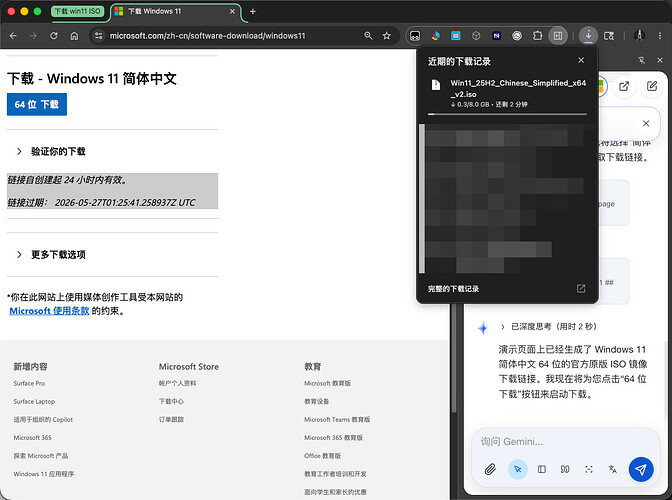Open Surface Pro footer link
This screenshot has width=672, height=500.
point(29,383)
